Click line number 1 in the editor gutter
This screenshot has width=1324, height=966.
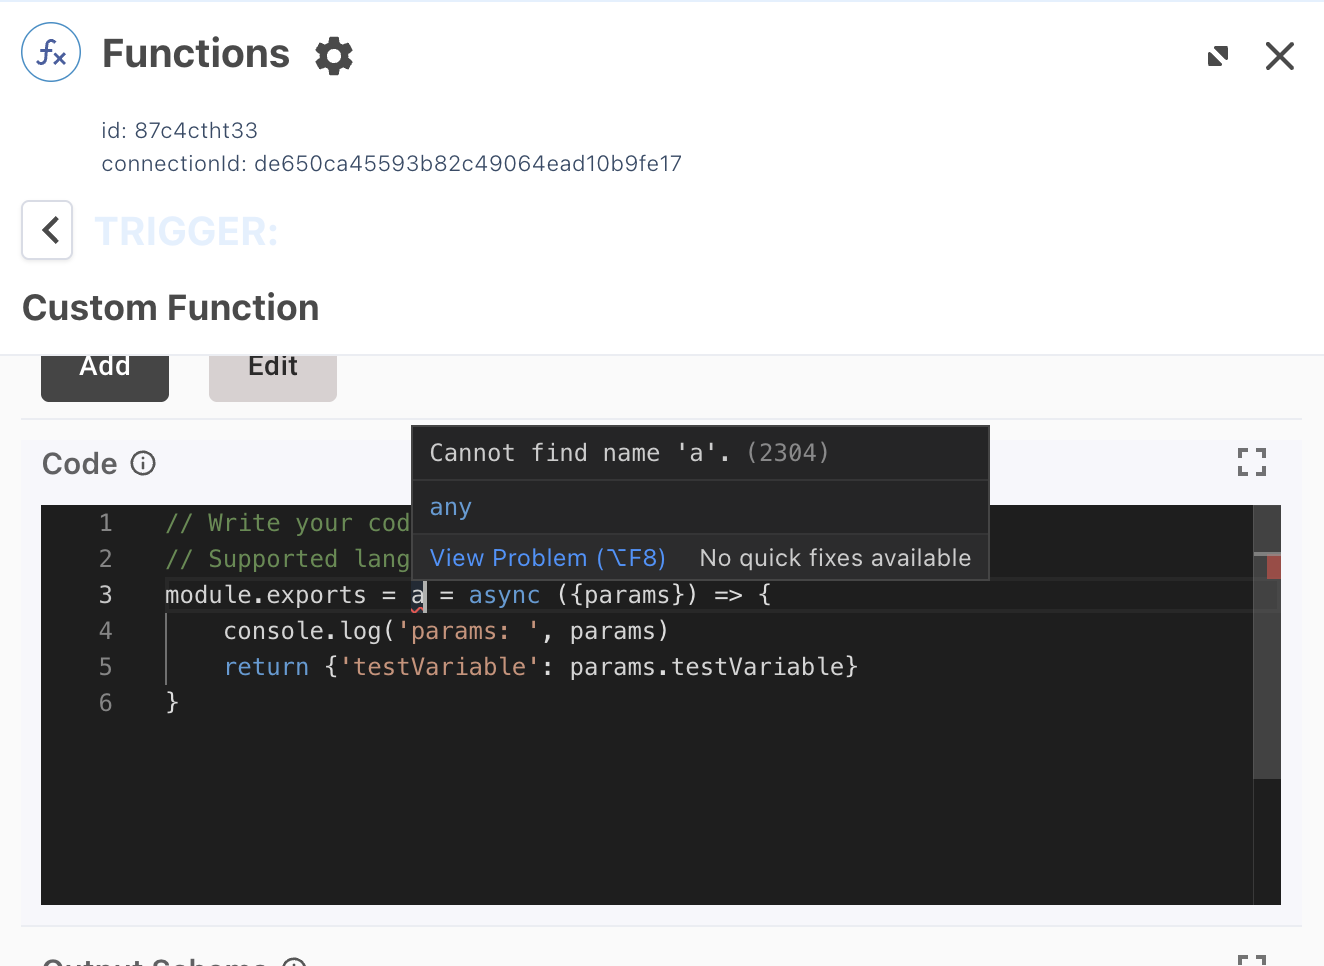[x=105, y=523]
